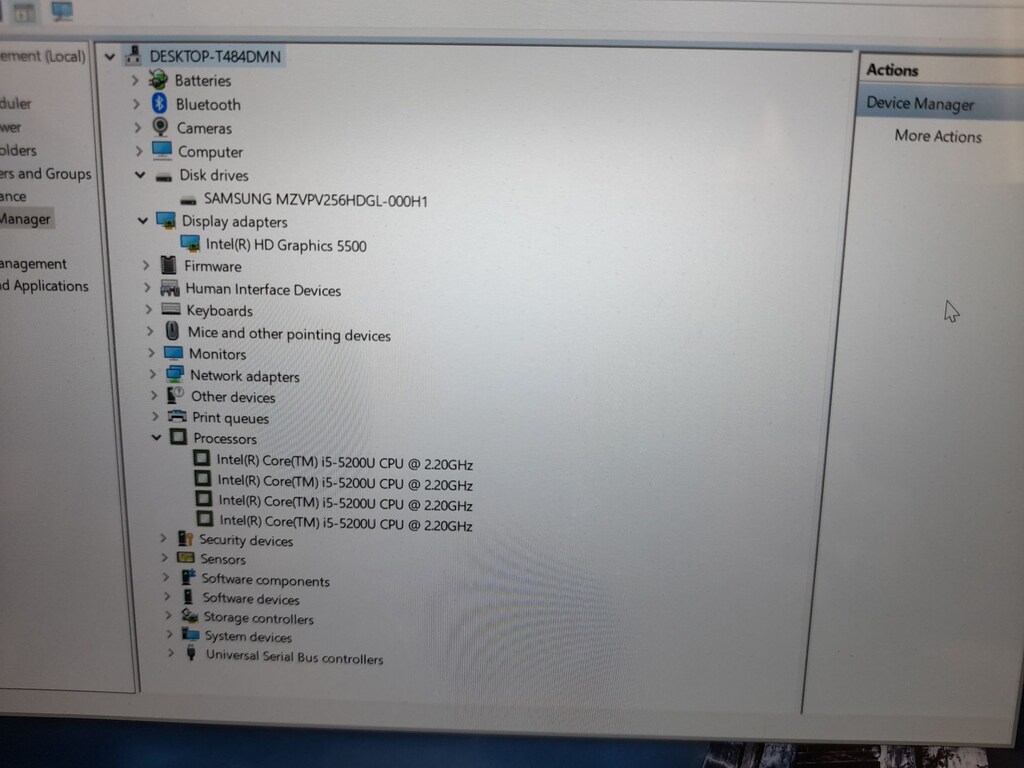Click the Keyboards category icon
The image size is (1024, 768).
[x=171, y=309]
